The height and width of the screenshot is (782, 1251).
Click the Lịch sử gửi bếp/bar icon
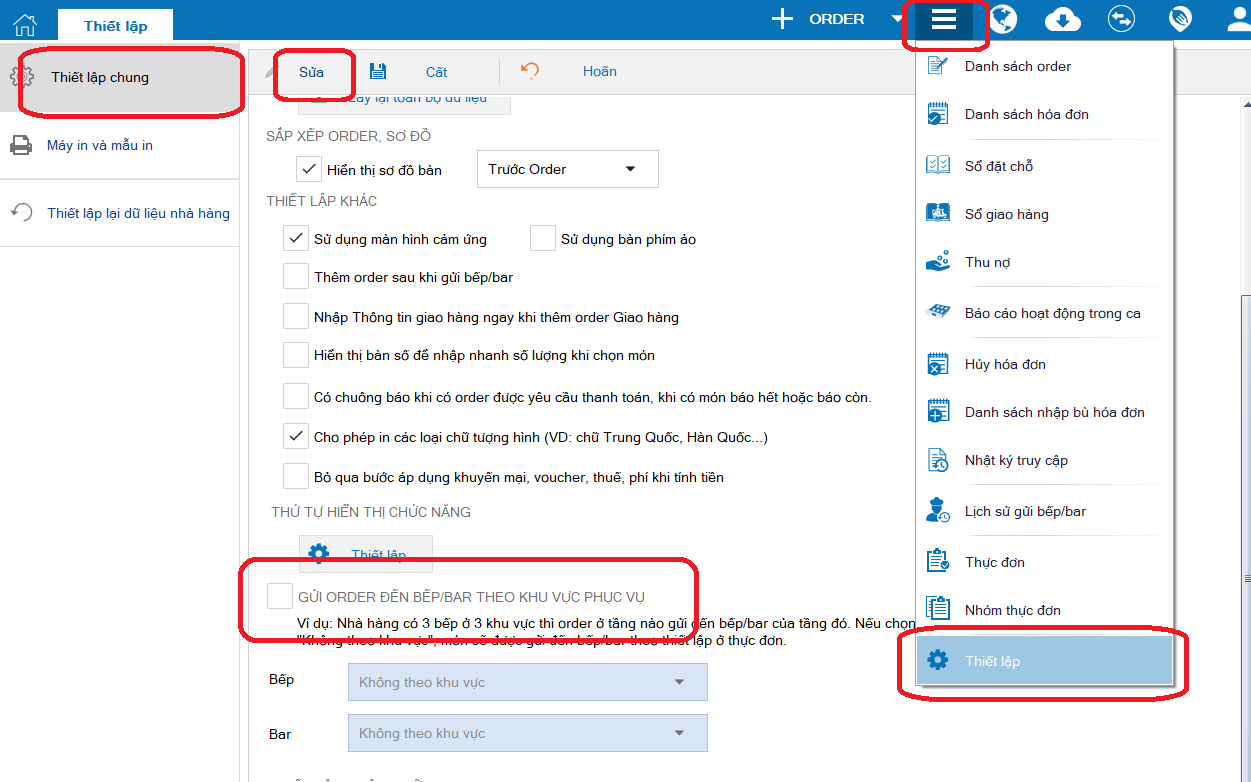click(x=938, y=510)
